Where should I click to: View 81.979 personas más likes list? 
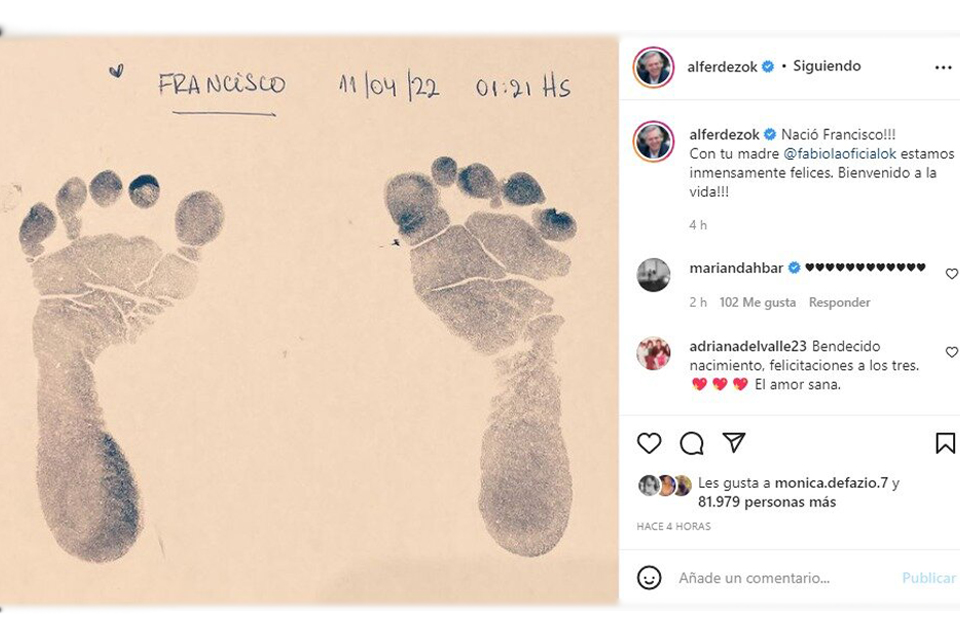coord(767,502)
